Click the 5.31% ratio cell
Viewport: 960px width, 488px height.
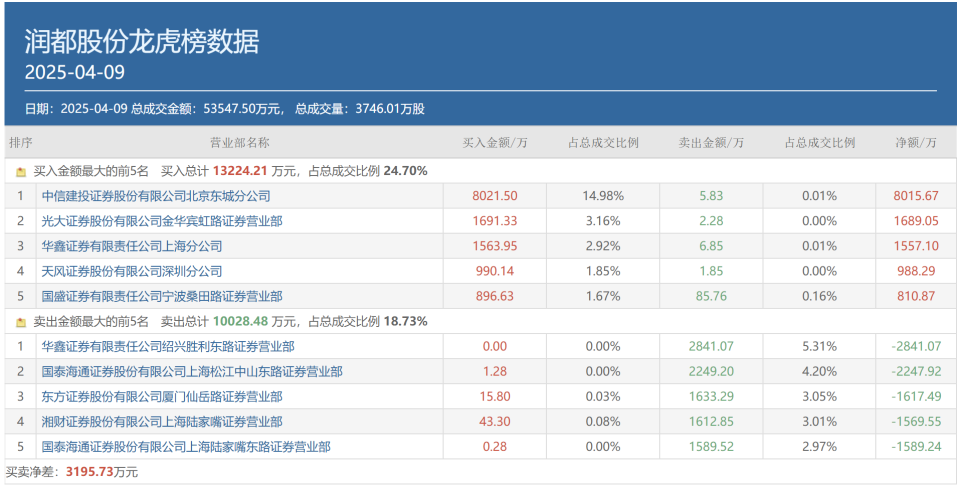(819, 347)
